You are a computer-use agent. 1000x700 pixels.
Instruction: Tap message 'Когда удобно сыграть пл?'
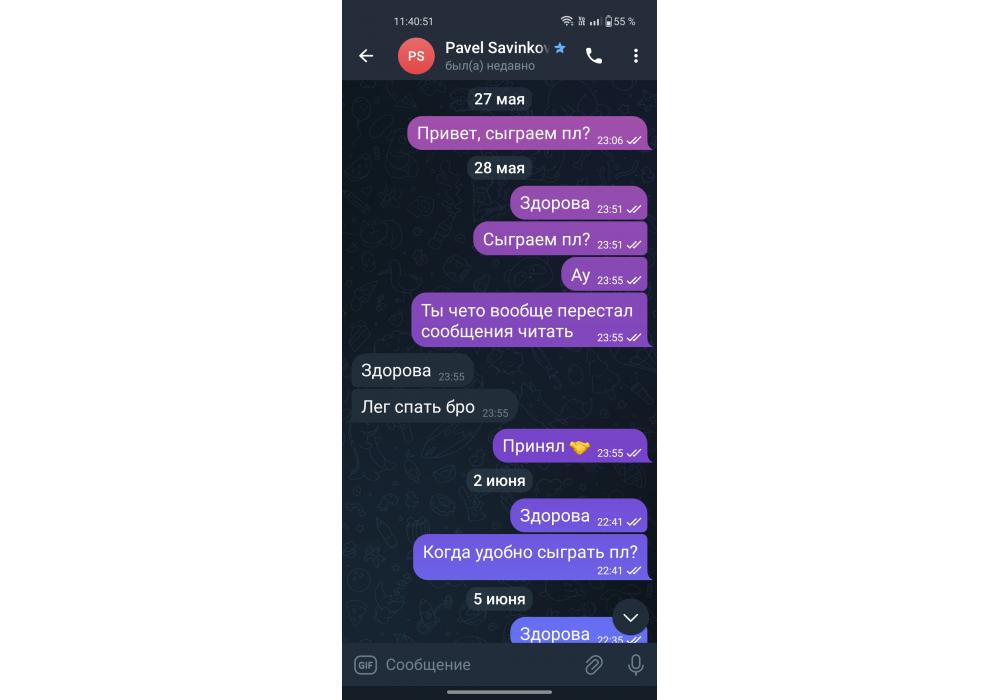(531, 557)
